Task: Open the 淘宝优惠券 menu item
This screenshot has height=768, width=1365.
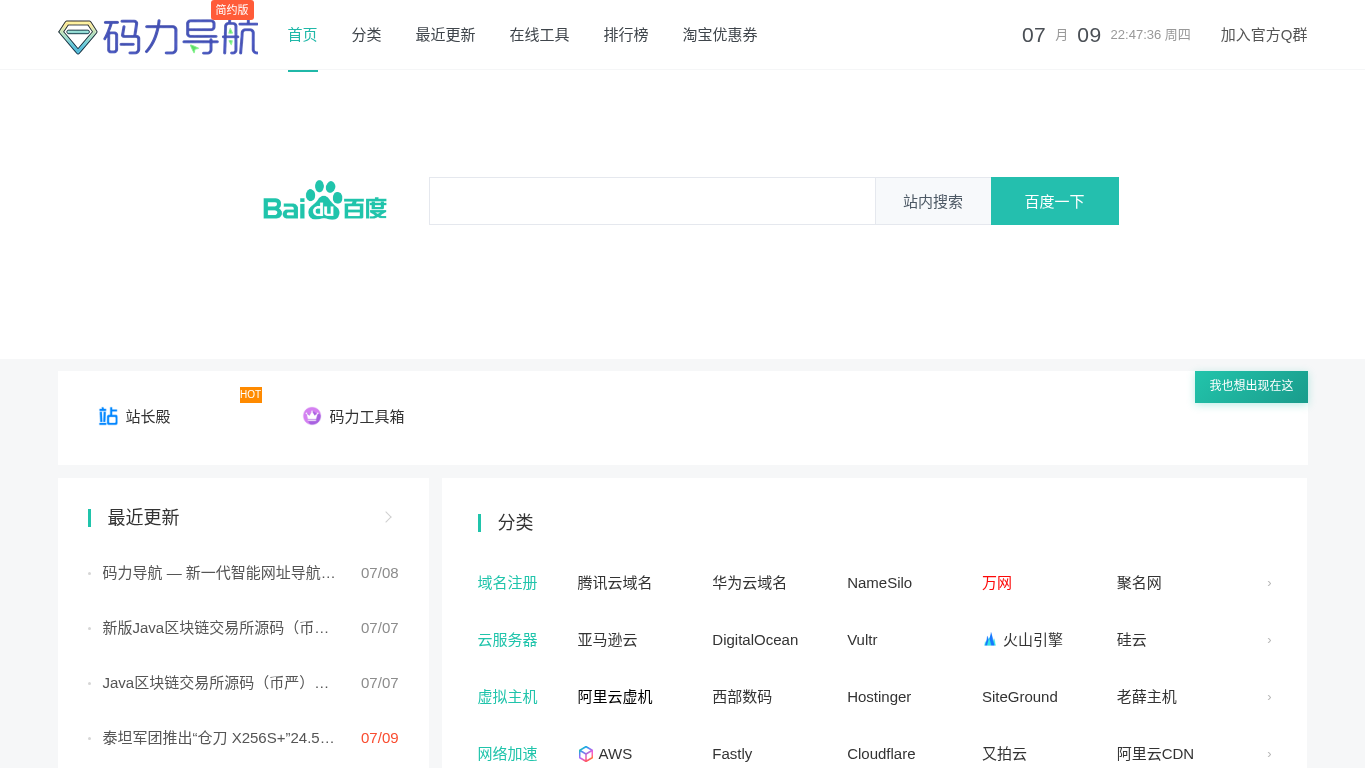Action: (x=720, y=35)
